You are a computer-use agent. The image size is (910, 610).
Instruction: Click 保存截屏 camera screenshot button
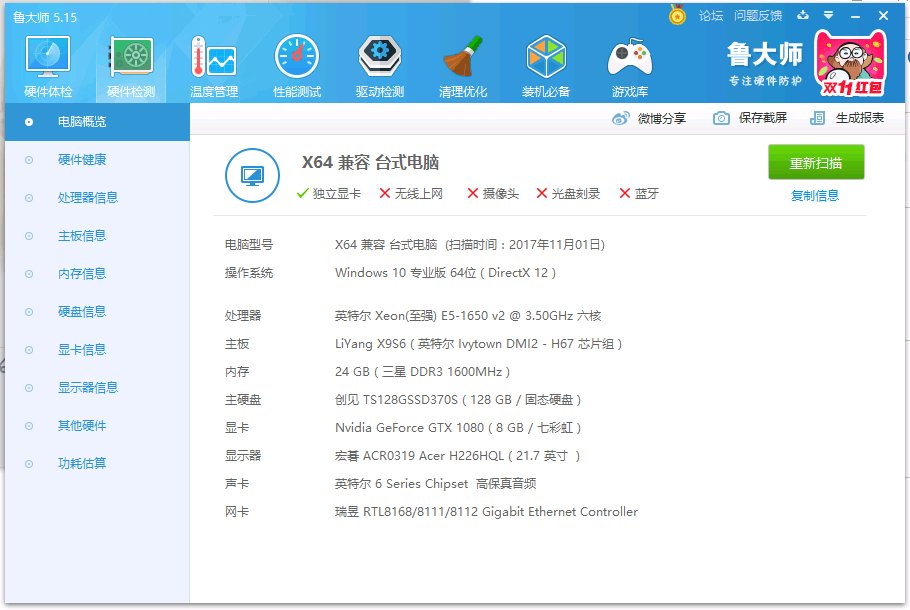click(750, 118)
